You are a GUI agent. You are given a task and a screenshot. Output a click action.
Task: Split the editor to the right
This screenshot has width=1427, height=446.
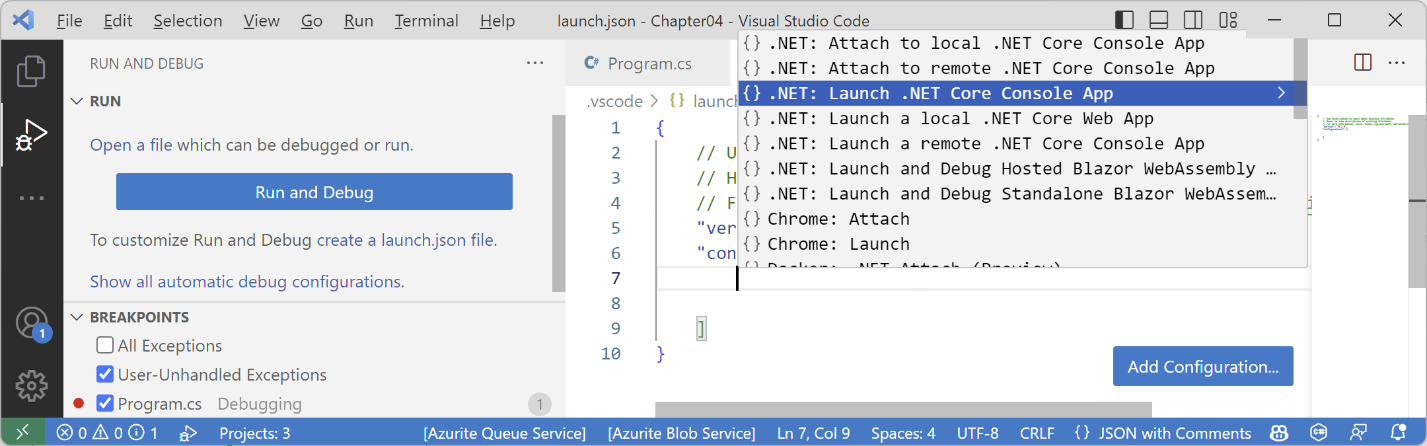(1362, 63)
